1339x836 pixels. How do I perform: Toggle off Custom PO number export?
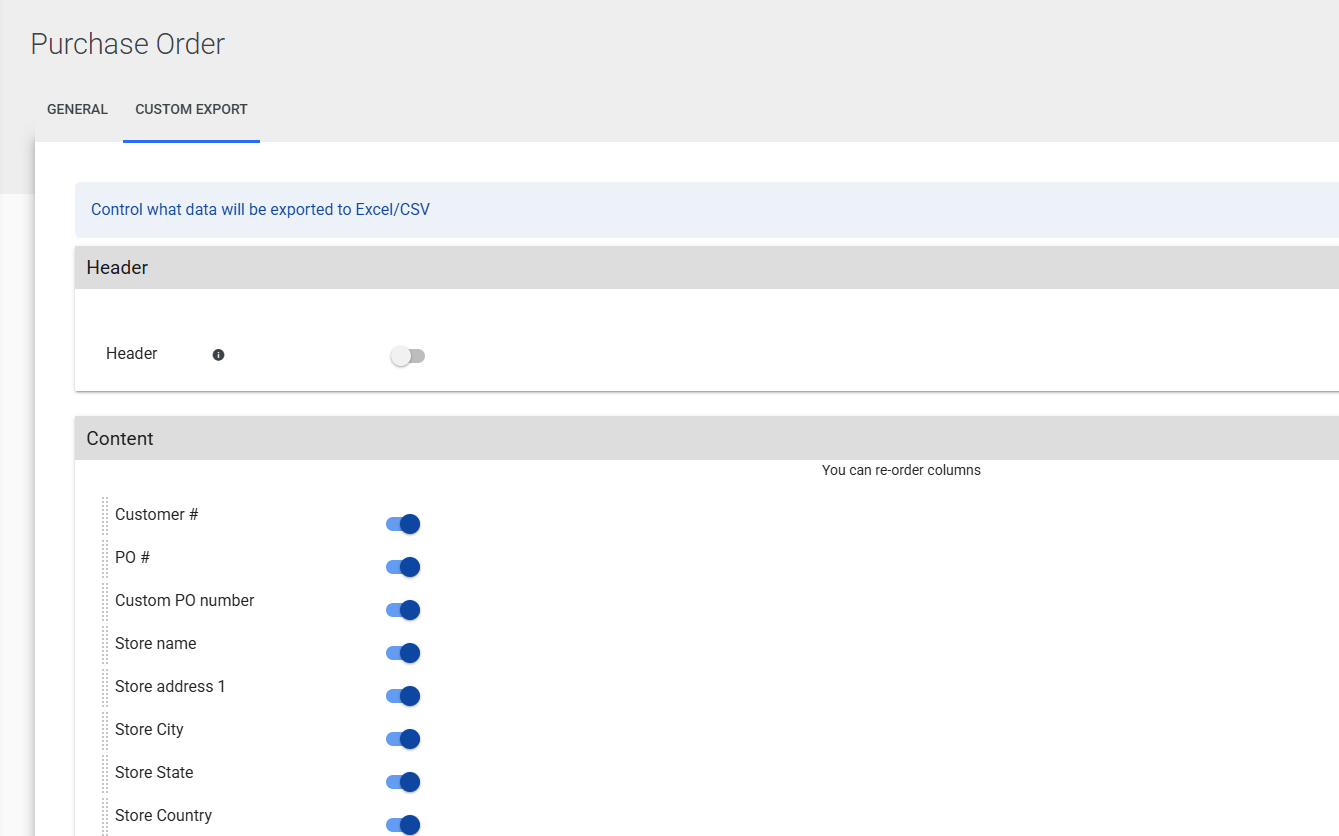403,610
